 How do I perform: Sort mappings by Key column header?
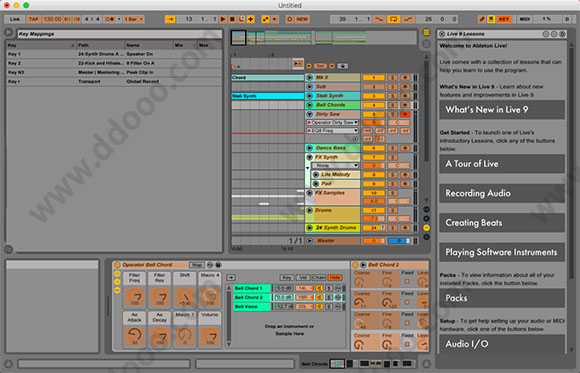(x=41, y=45)
